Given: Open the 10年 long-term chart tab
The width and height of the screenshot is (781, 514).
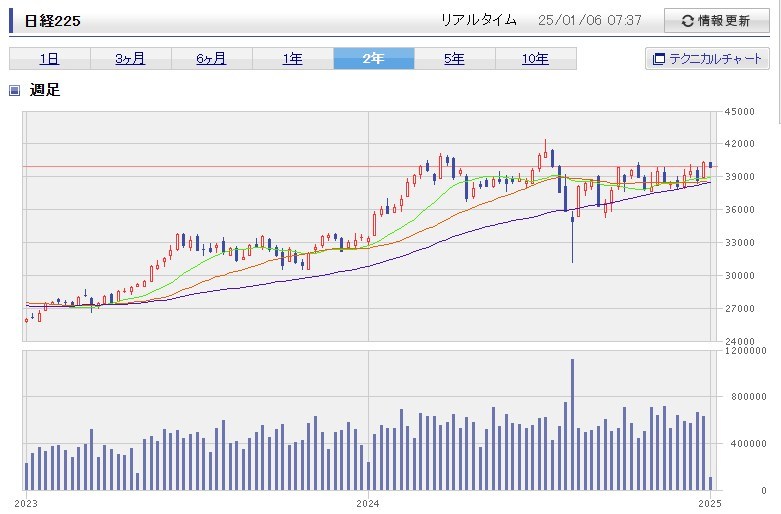Looking at the screenshot, I should 535,59.
